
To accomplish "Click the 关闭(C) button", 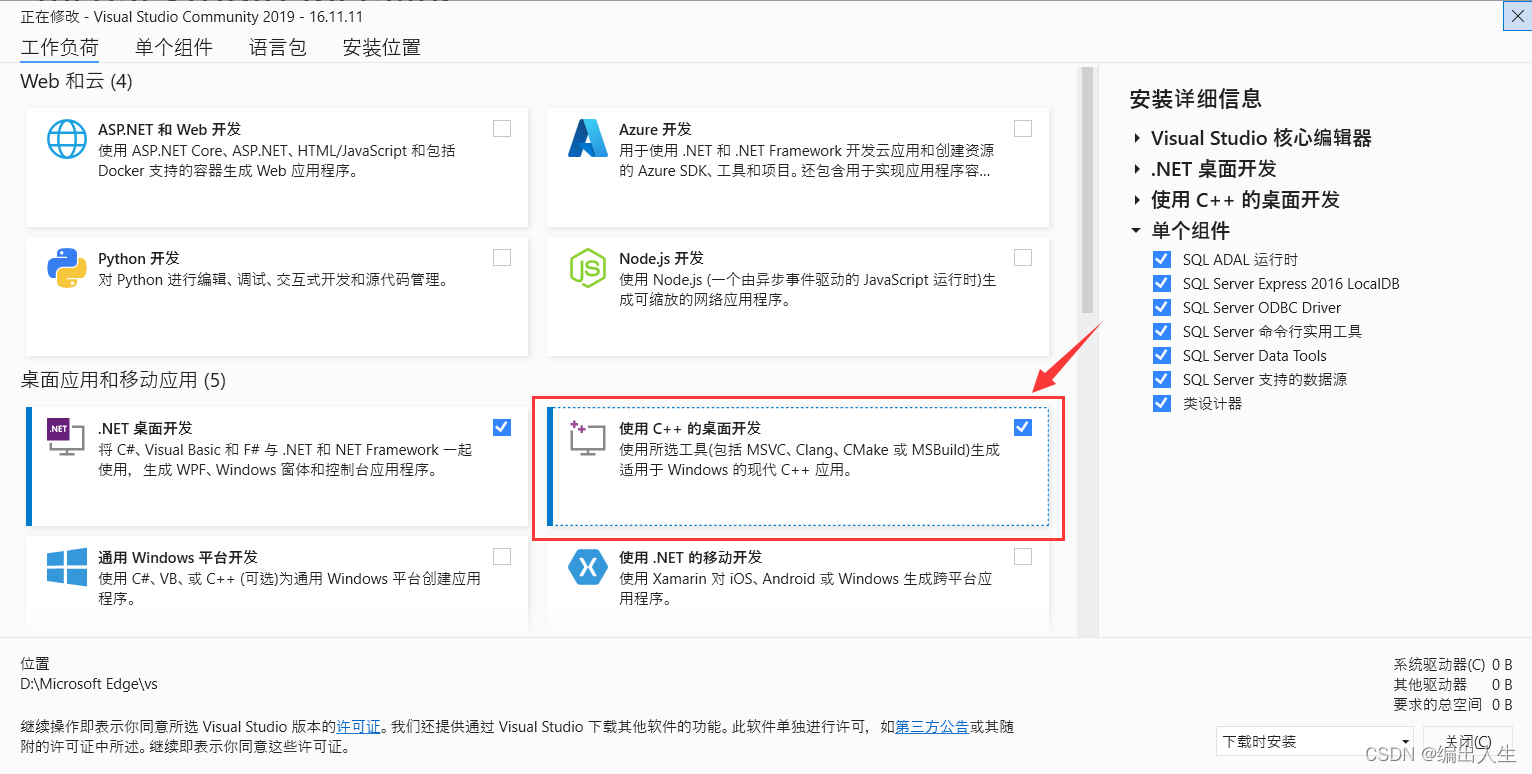I will coord(1468,741).
